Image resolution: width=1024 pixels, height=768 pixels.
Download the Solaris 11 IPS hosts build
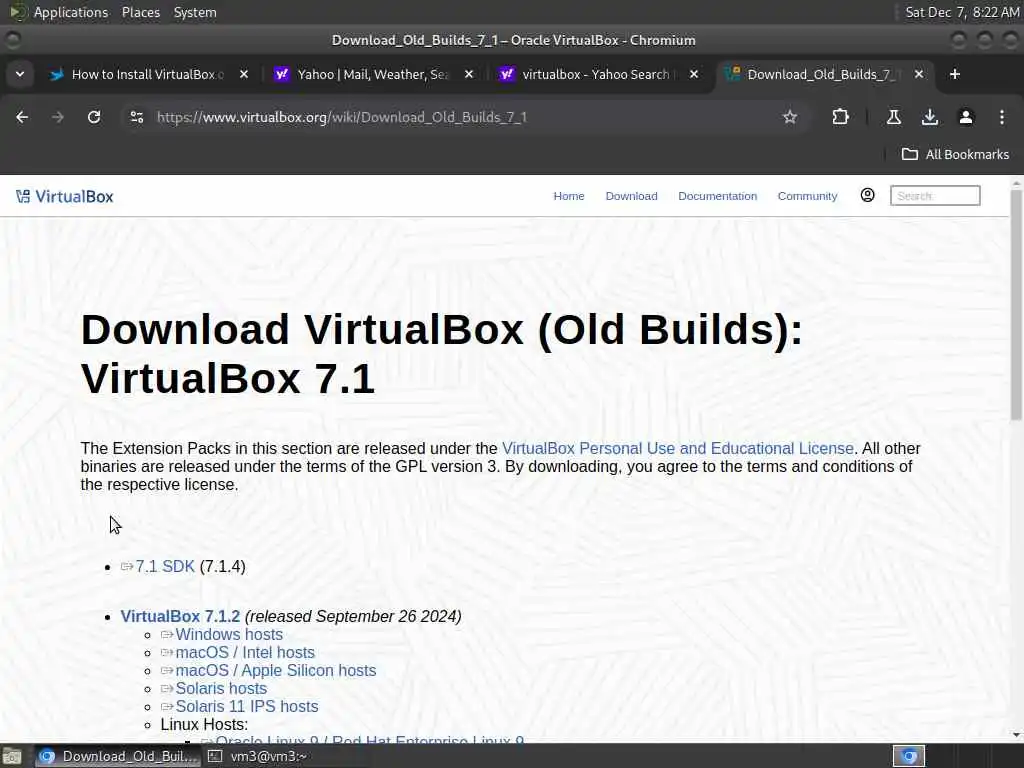(x=246, y=707)
